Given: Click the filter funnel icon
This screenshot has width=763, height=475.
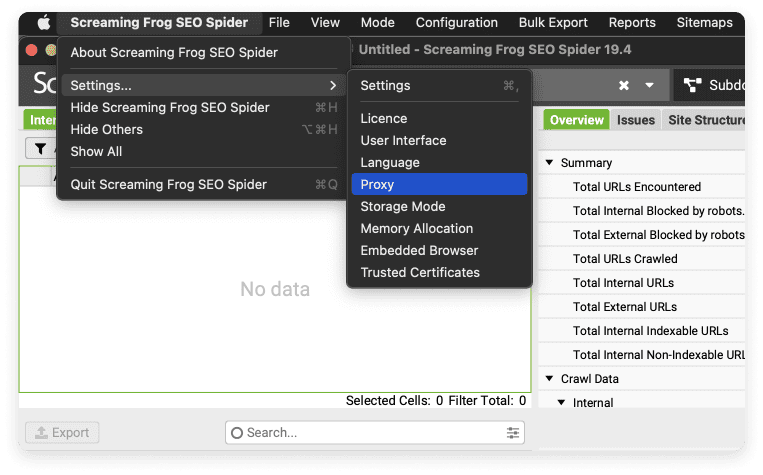Looking at the screenshot, I should coord(40,148).
